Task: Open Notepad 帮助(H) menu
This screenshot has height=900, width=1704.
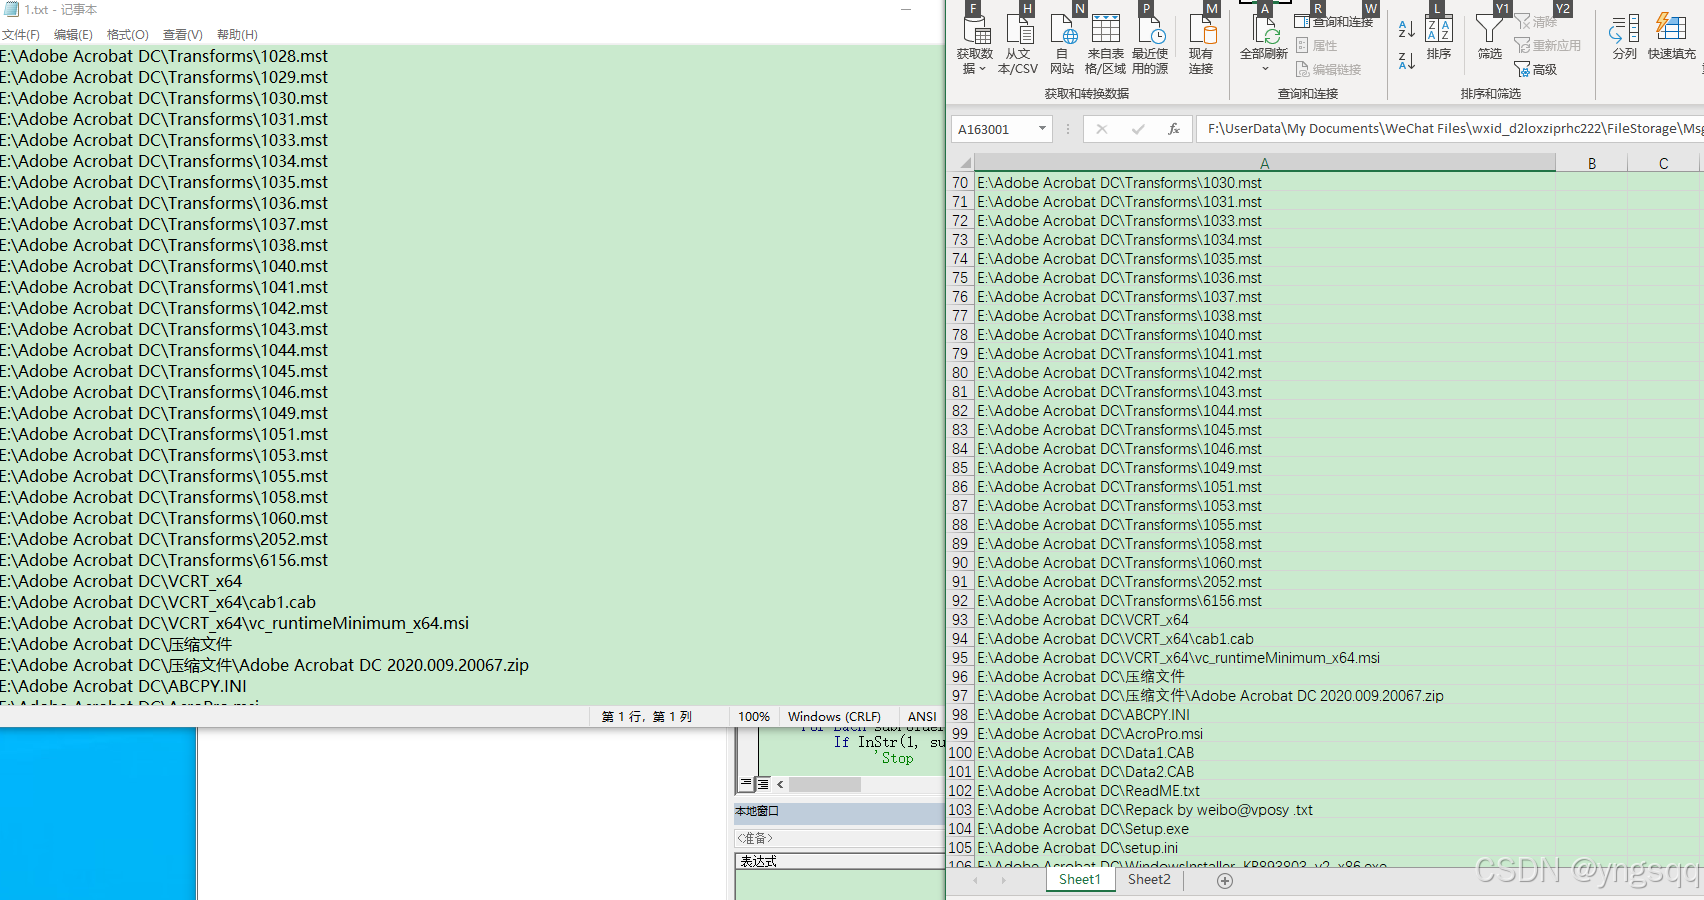Action: coord(237,35)
